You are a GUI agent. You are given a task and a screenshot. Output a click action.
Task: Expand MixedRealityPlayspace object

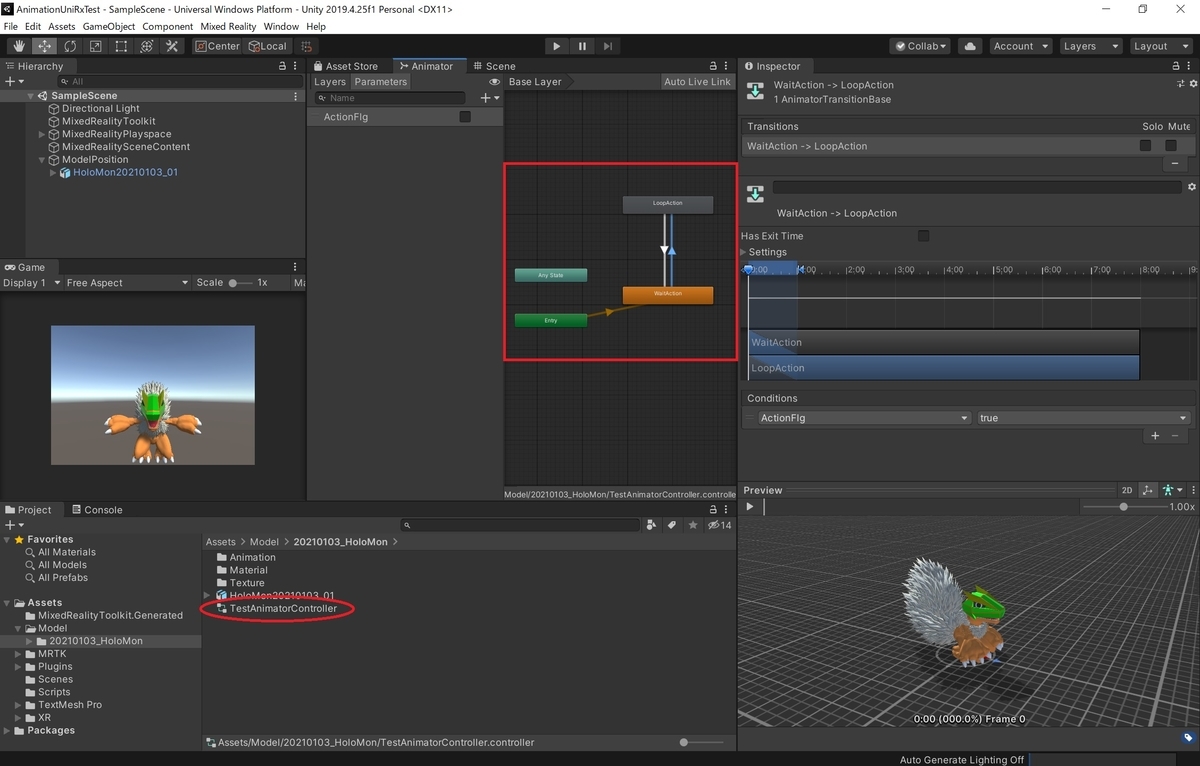coord(41,134)
